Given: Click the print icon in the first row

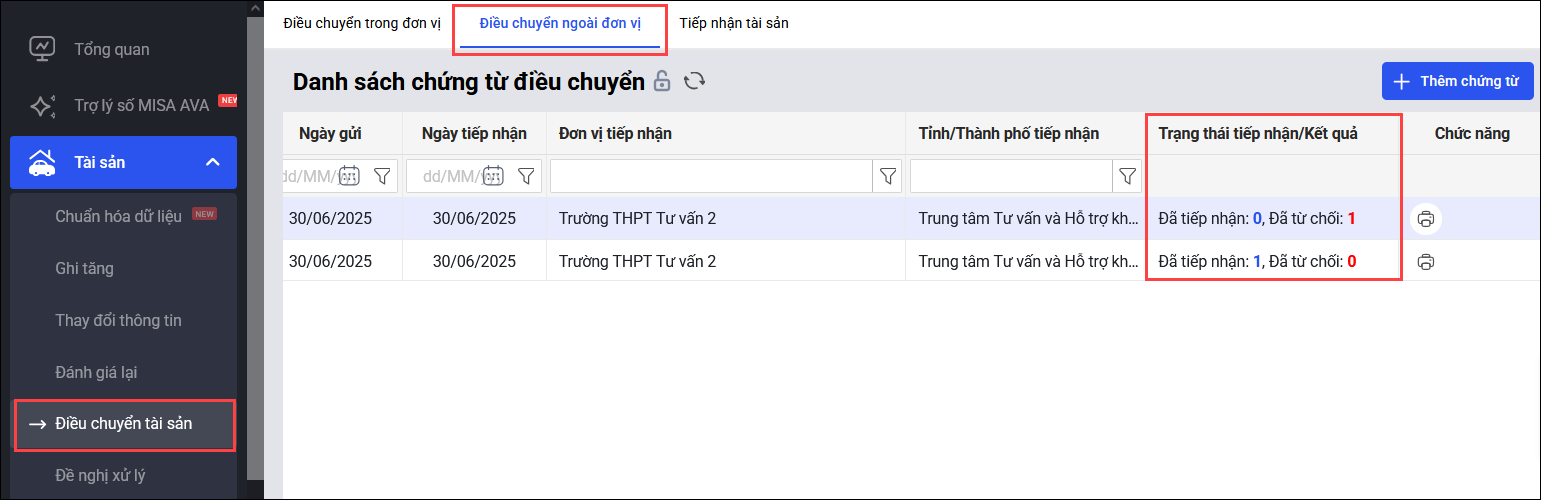Looking at the screenshot, I should pyautogui.click(x=1426, y=219).
